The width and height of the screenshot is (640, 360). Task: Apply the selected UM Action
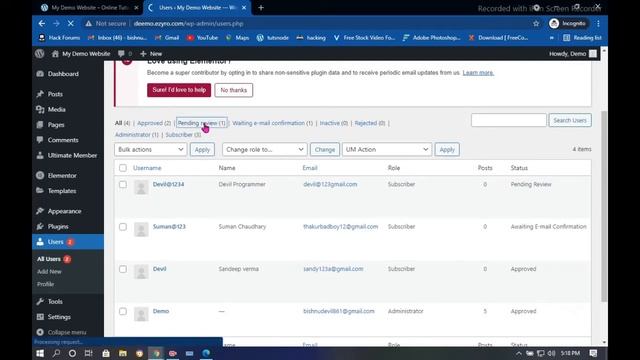coord(447,149)
